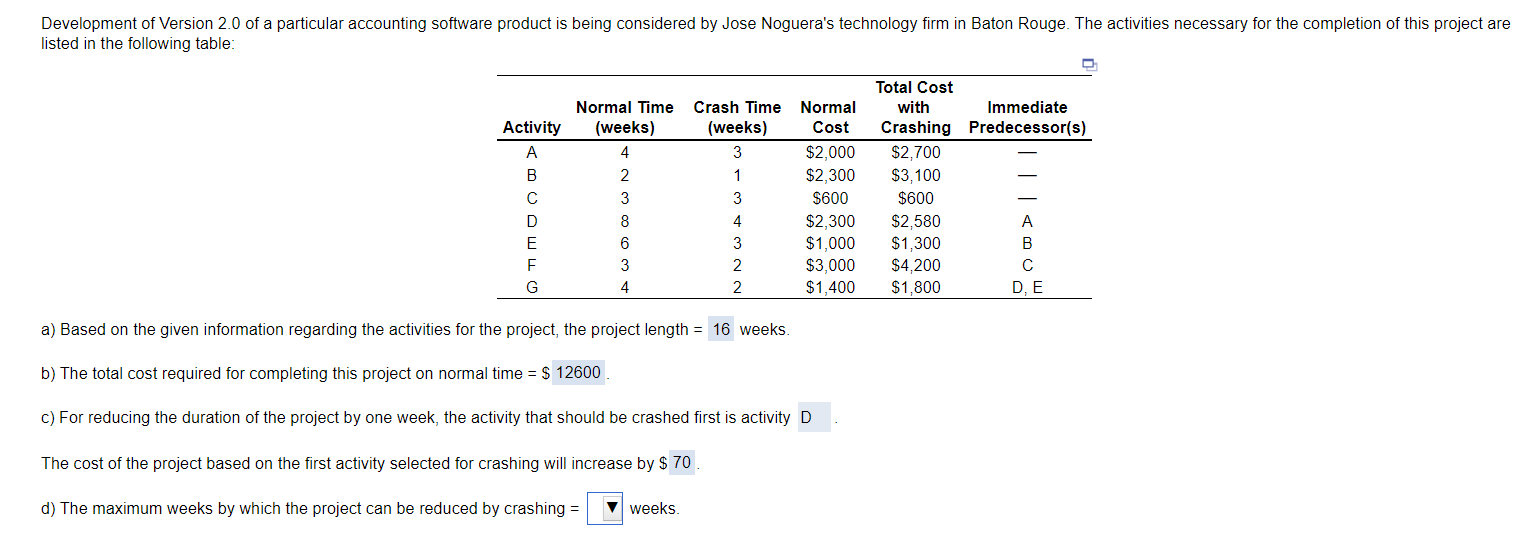This screenshot has height=547, width=1540.
Task: Click the crashed activity answer field showing D
Action: 813,417
